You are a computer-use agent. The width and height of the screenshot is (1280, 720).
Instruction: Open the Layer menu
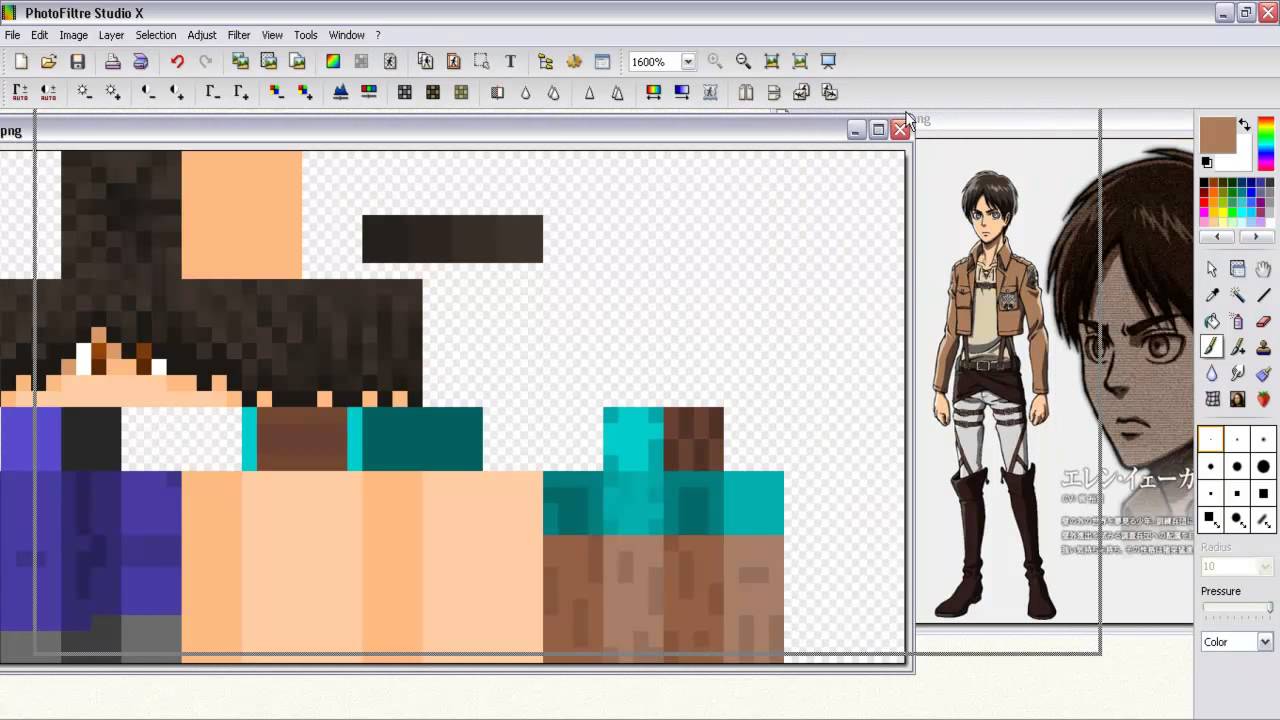111,35
